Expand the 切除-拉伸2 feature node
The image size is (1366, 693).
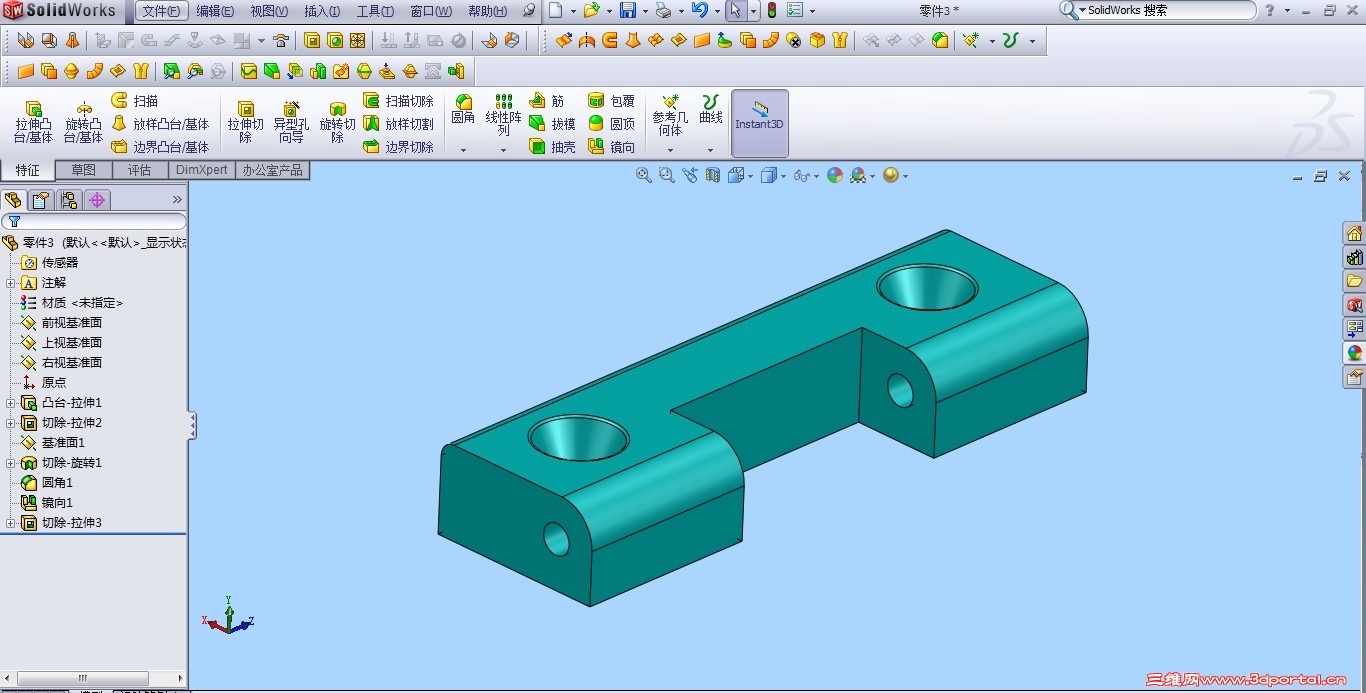[x=11, y=423]
